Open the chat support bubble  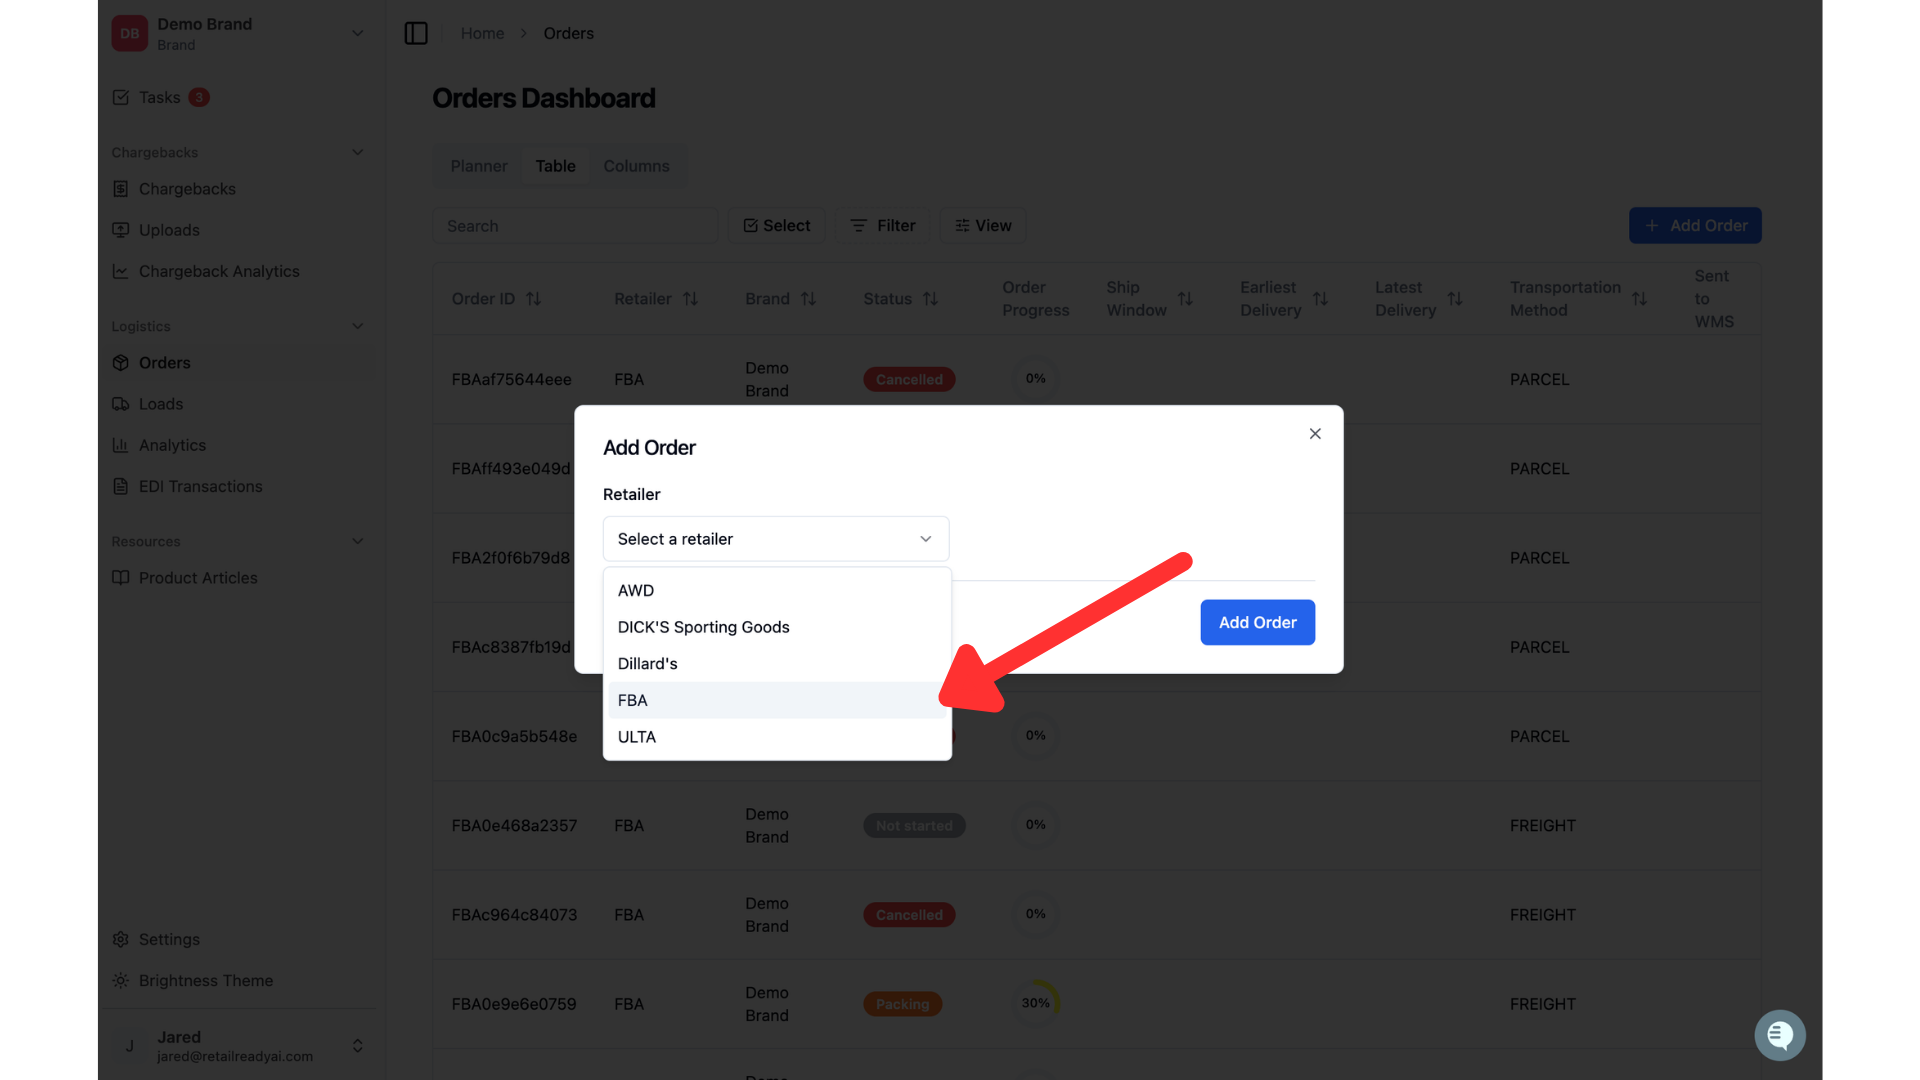tap(1780, 1035)
